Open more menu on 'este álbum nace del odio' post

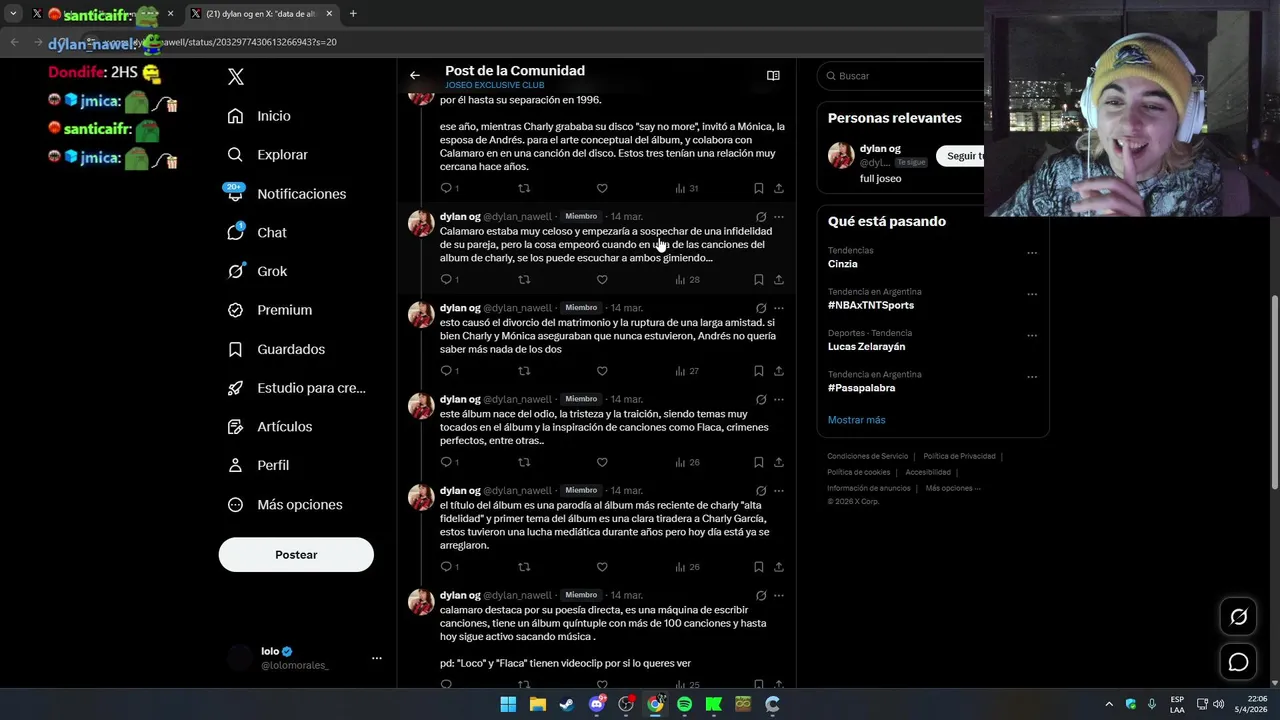click(779, 399)
